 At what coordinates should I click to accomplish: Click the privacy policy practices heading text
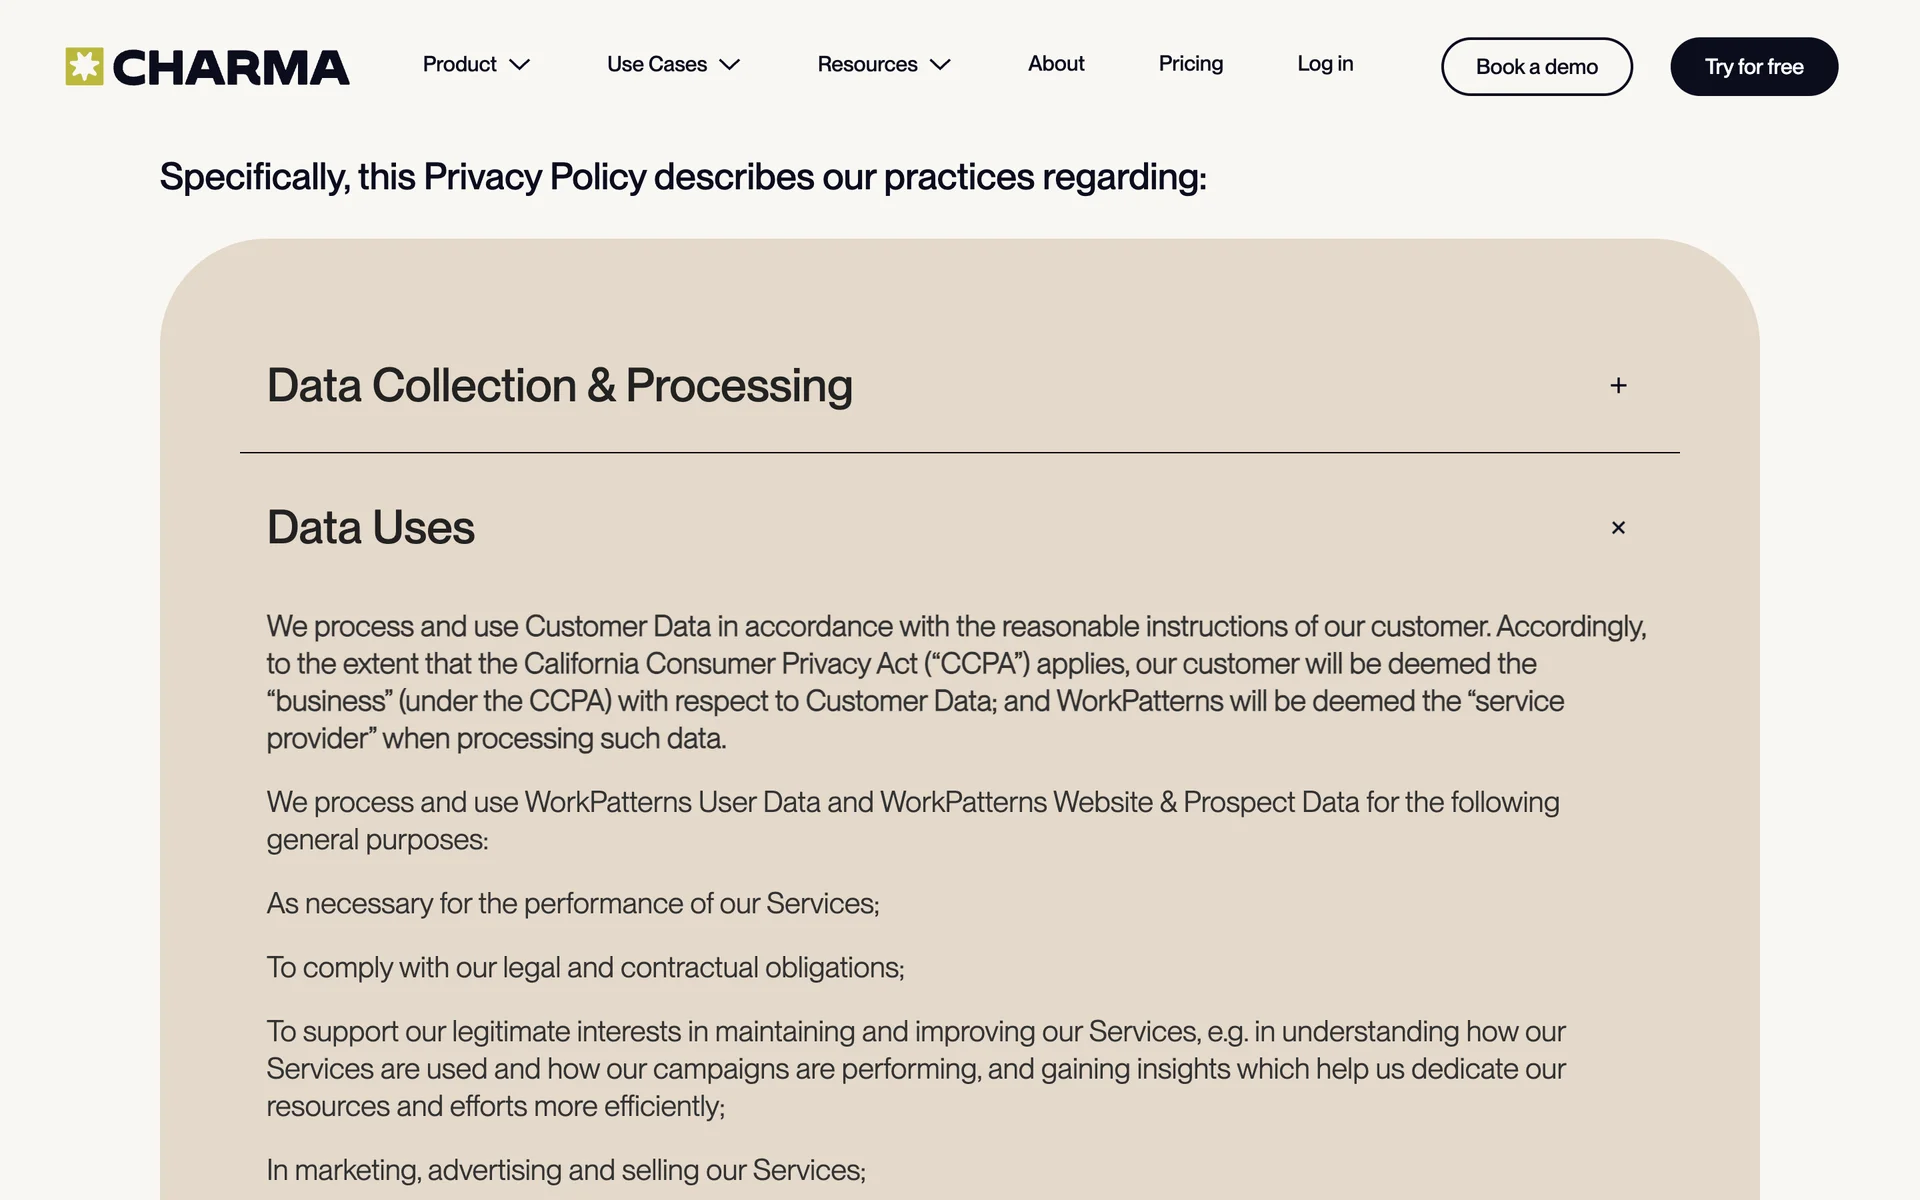tap(682, 177)
